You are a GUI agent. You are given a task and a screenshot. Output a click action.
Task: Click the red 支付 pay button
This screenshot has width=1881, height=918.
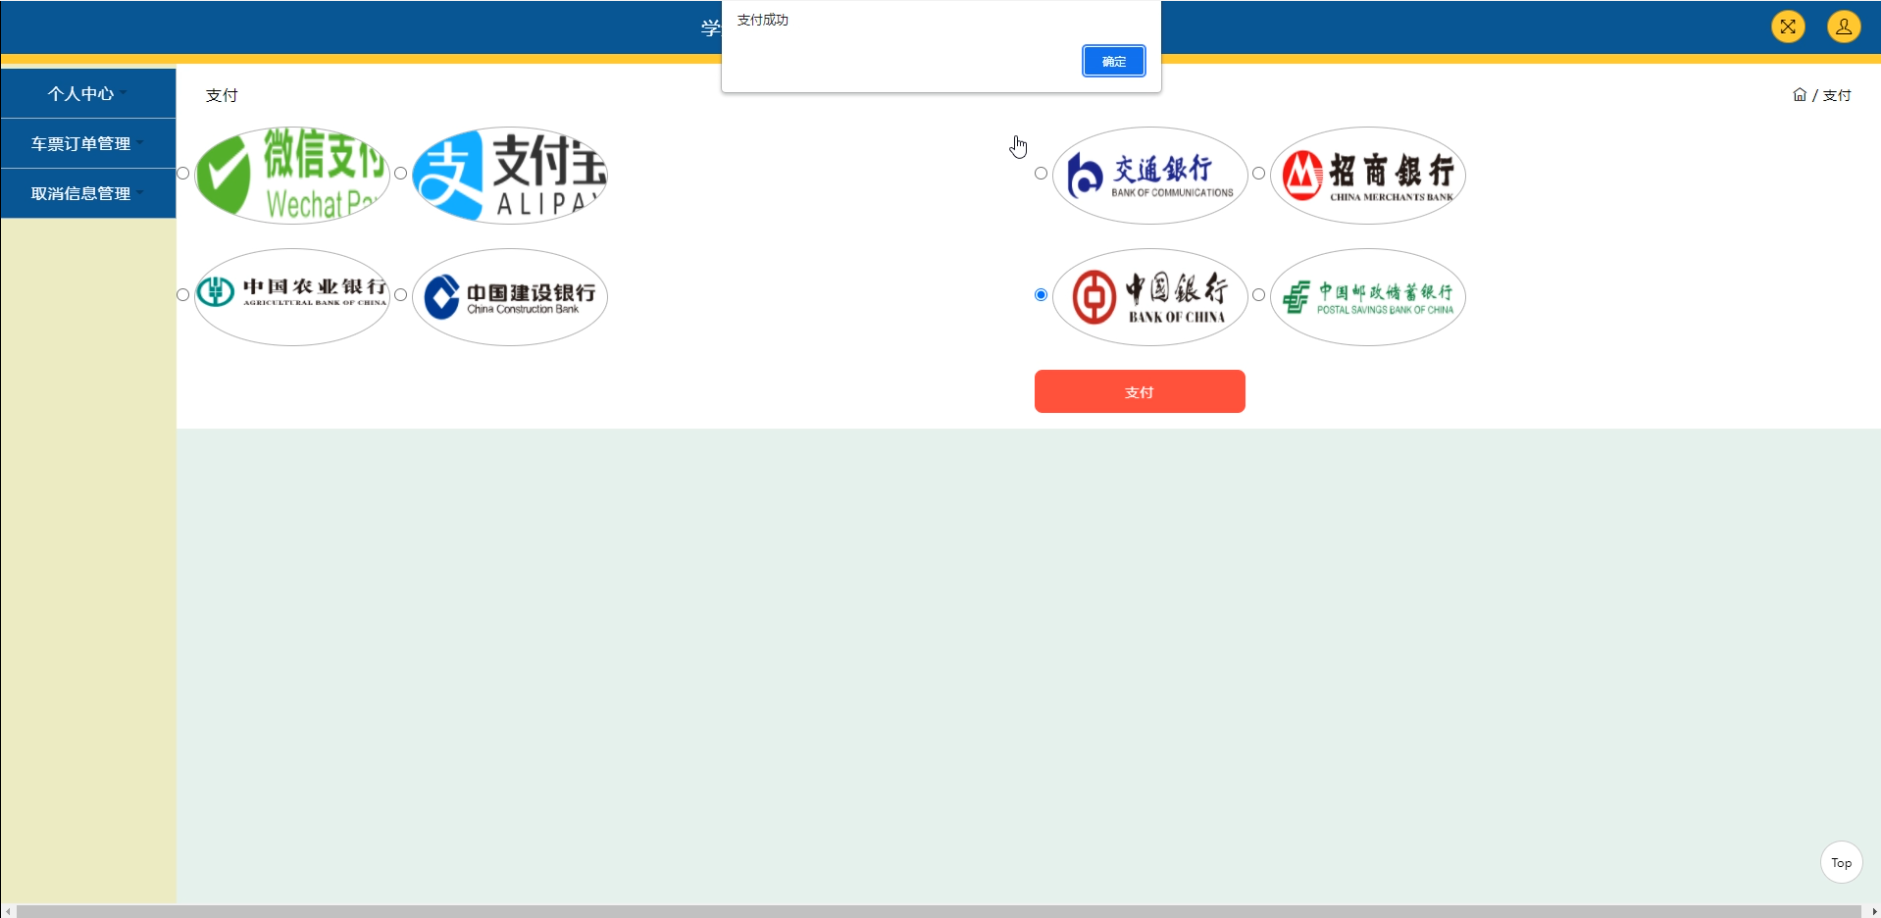[1139, 391]
